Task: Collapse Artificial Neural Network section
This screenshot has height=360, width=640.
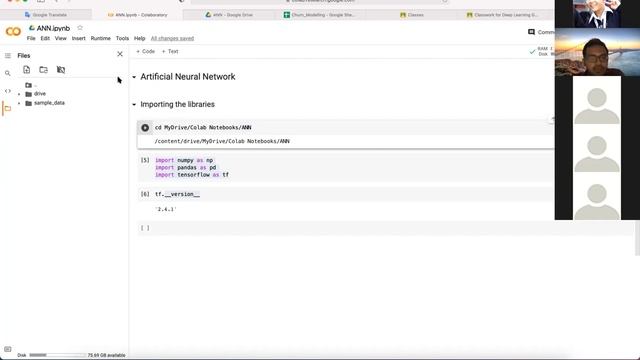Action: coord(134,77)
